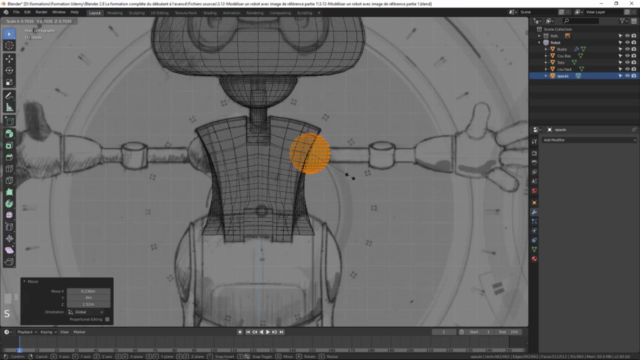Open the timeline View menu
This screenshot has height=360, width=640.
pos(64,332)
